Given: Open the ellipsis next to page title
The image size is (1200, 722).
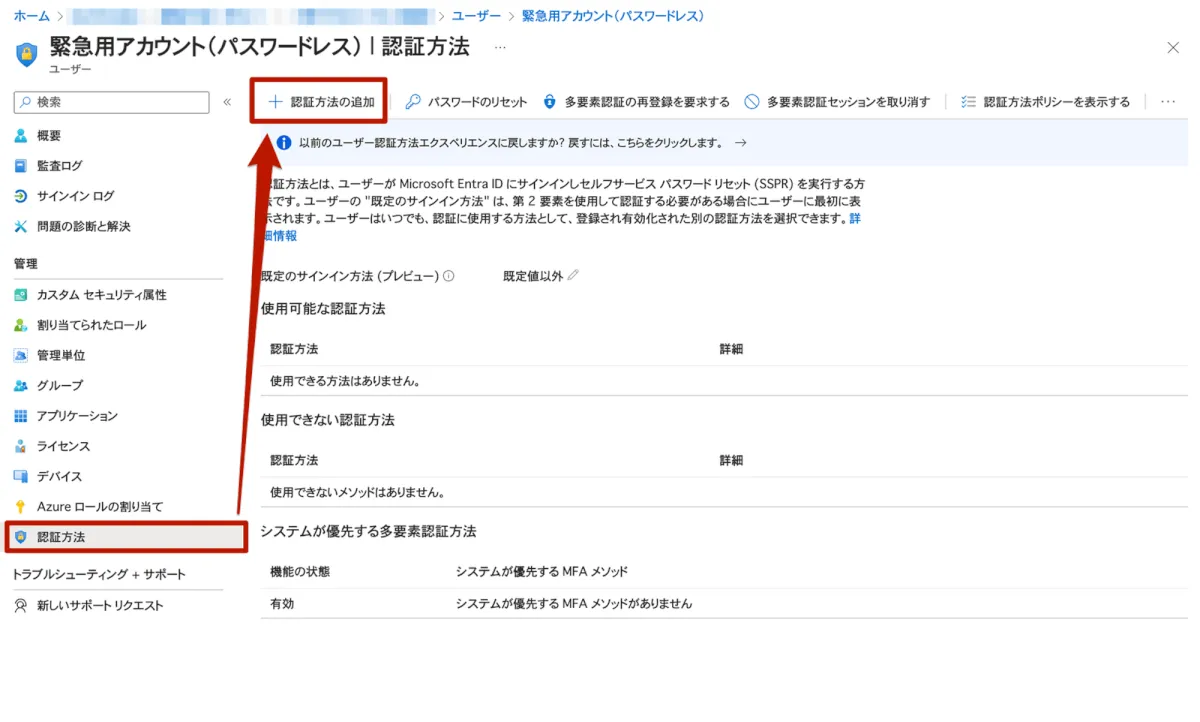Looking at the screenshot, I should [500, 47].
